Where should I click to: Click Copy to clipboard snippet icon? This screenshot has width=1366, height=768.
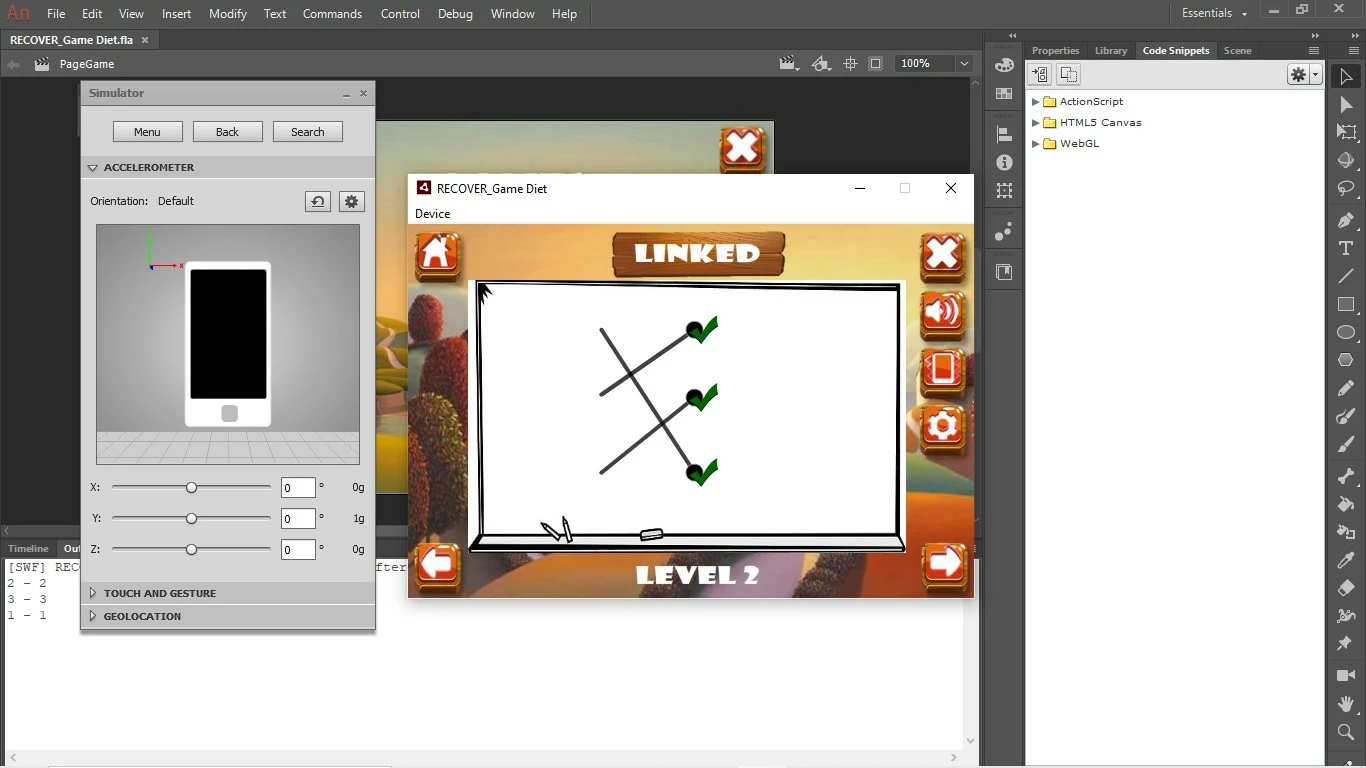click(x=1068, y=74)
